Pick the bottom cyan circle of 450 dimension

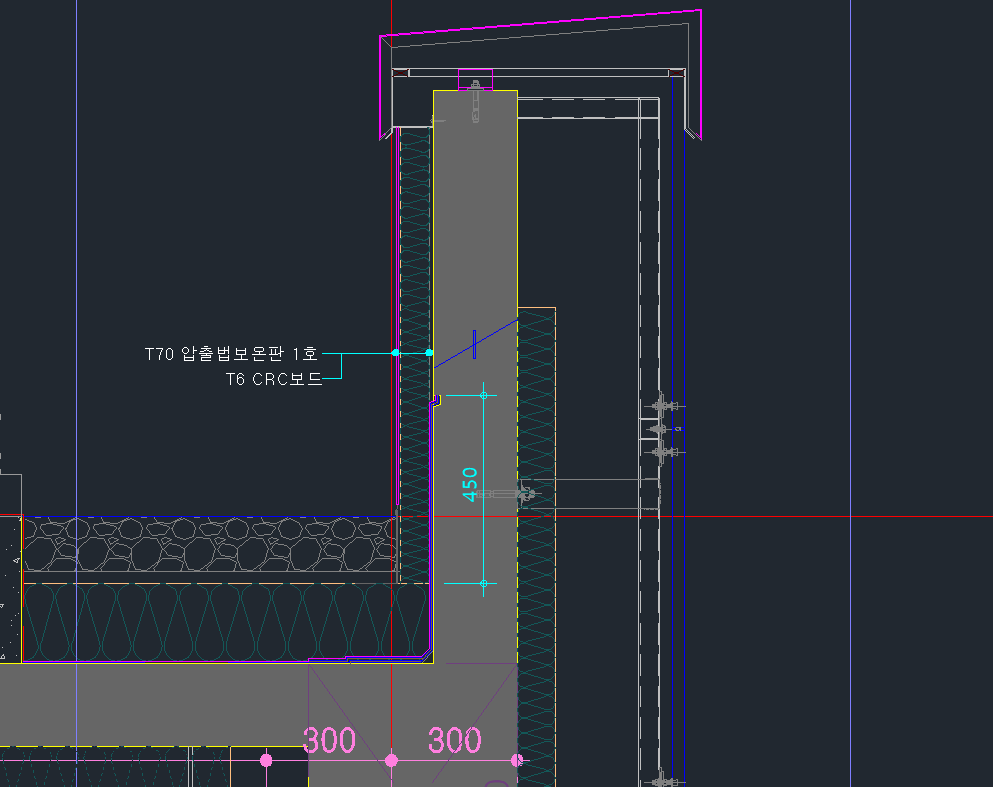pyautogui.click(x=483, y=583)
